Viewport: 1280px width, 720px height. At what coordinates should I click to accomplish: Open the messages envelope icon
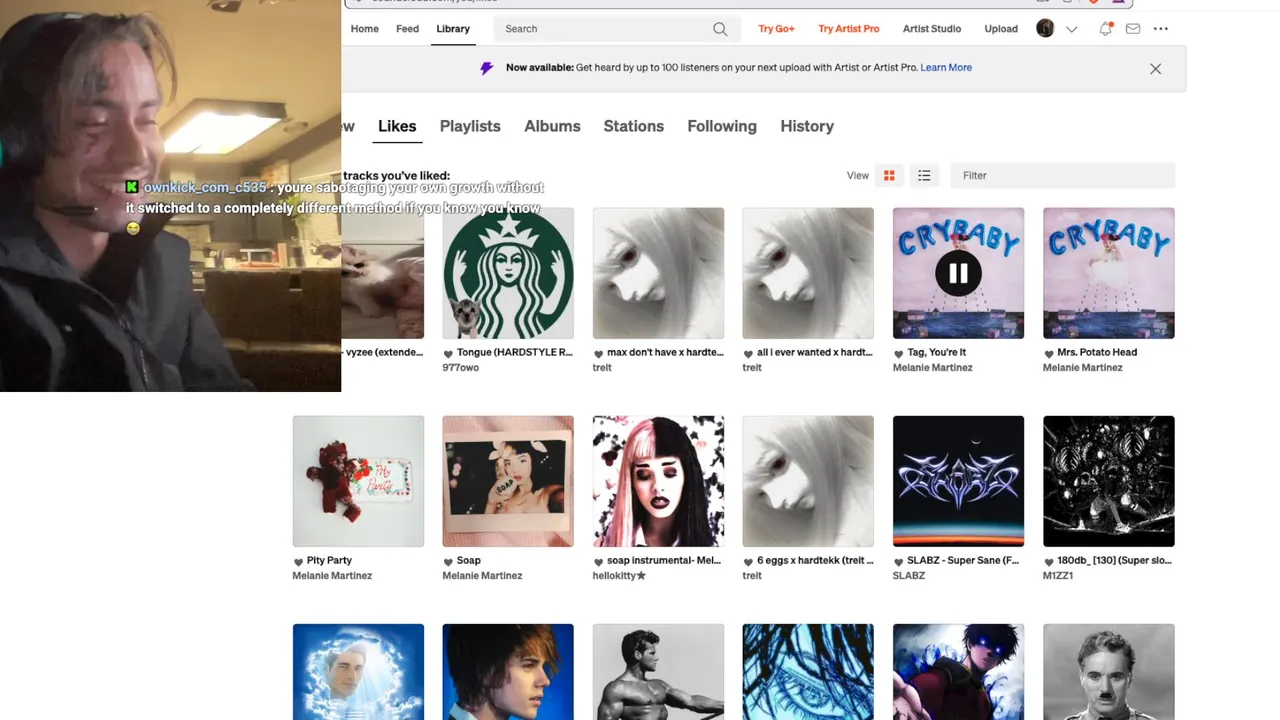coord(1133,29)
